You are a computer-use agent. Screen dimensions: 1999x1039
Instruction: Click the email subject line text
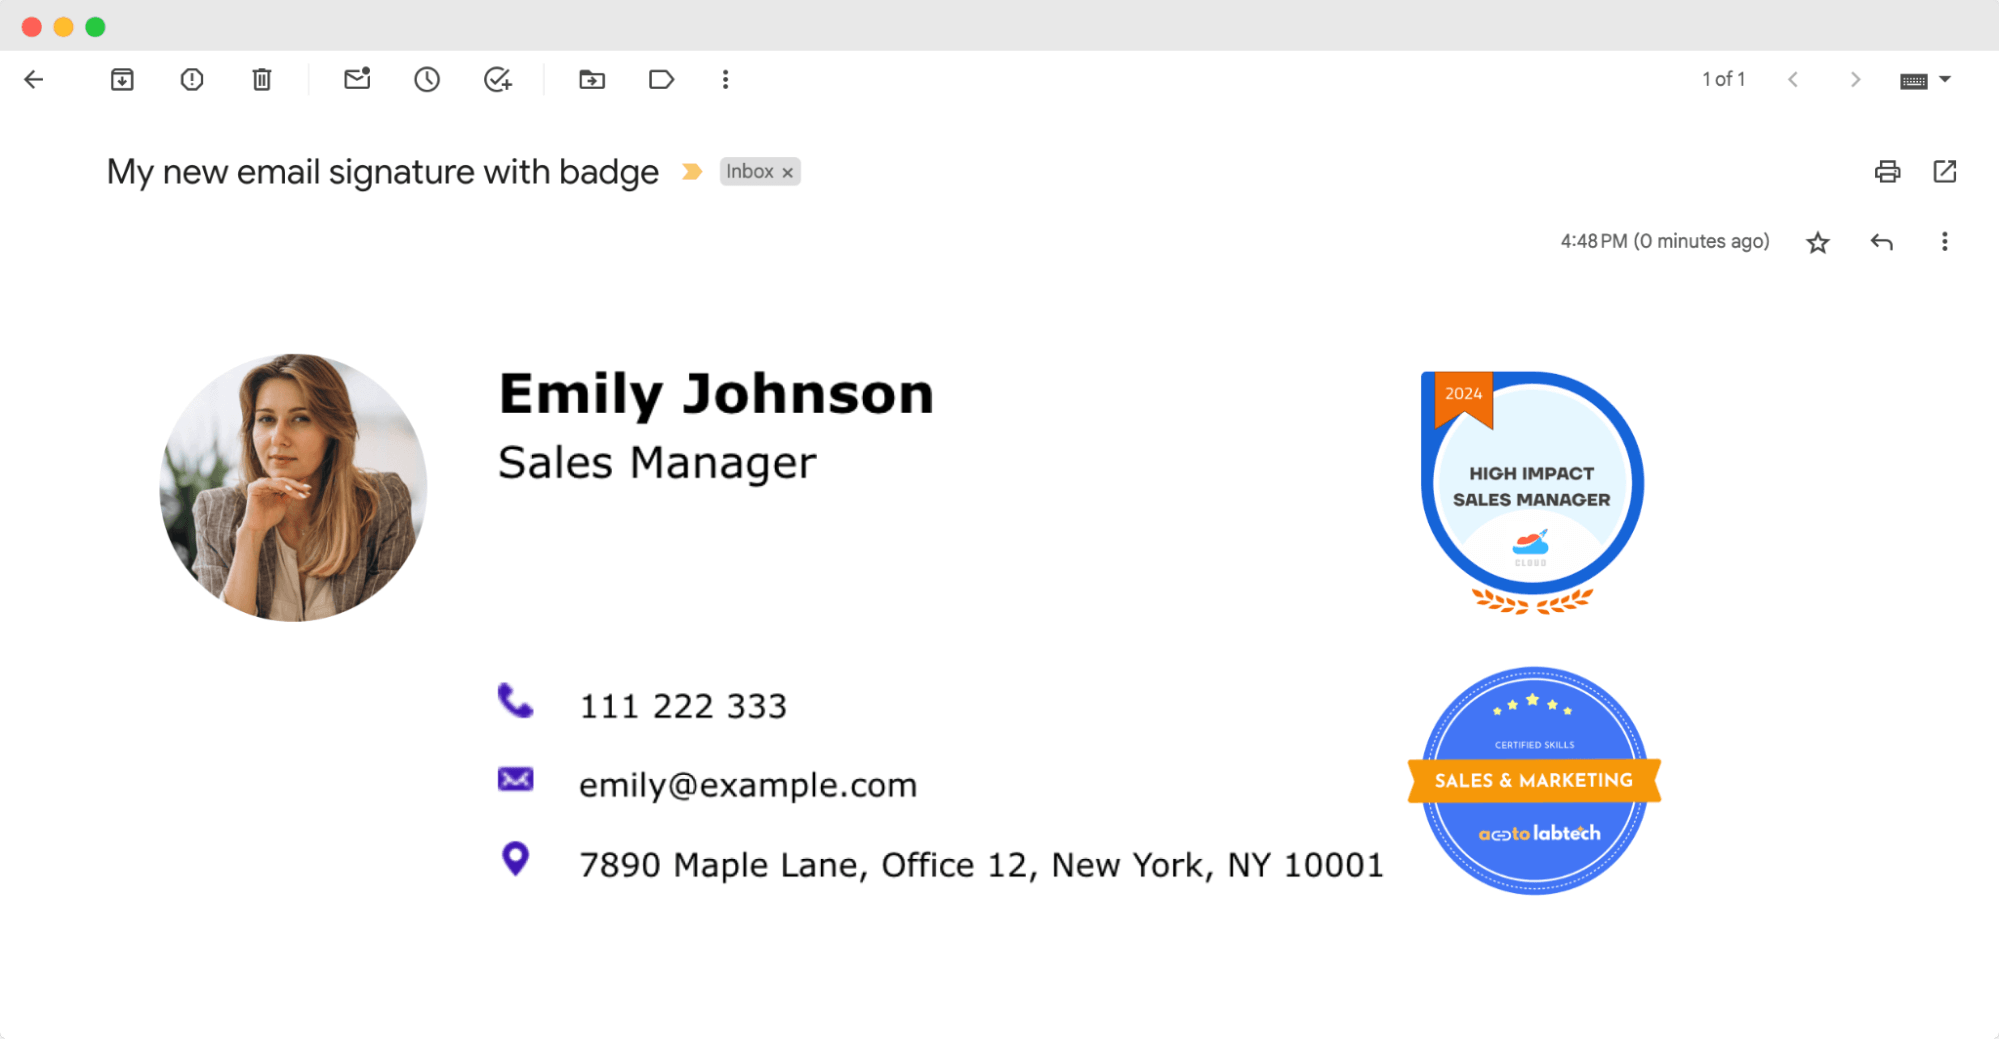383,172
